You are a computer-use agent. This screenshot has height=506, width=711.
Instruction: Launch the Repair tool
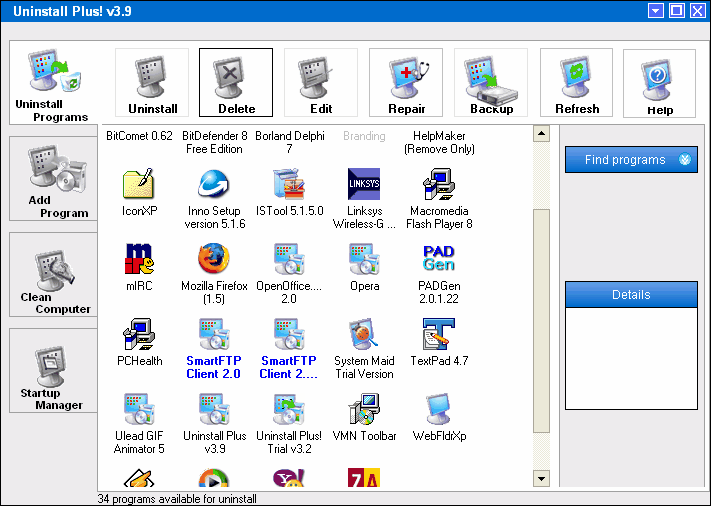[406, 83]
